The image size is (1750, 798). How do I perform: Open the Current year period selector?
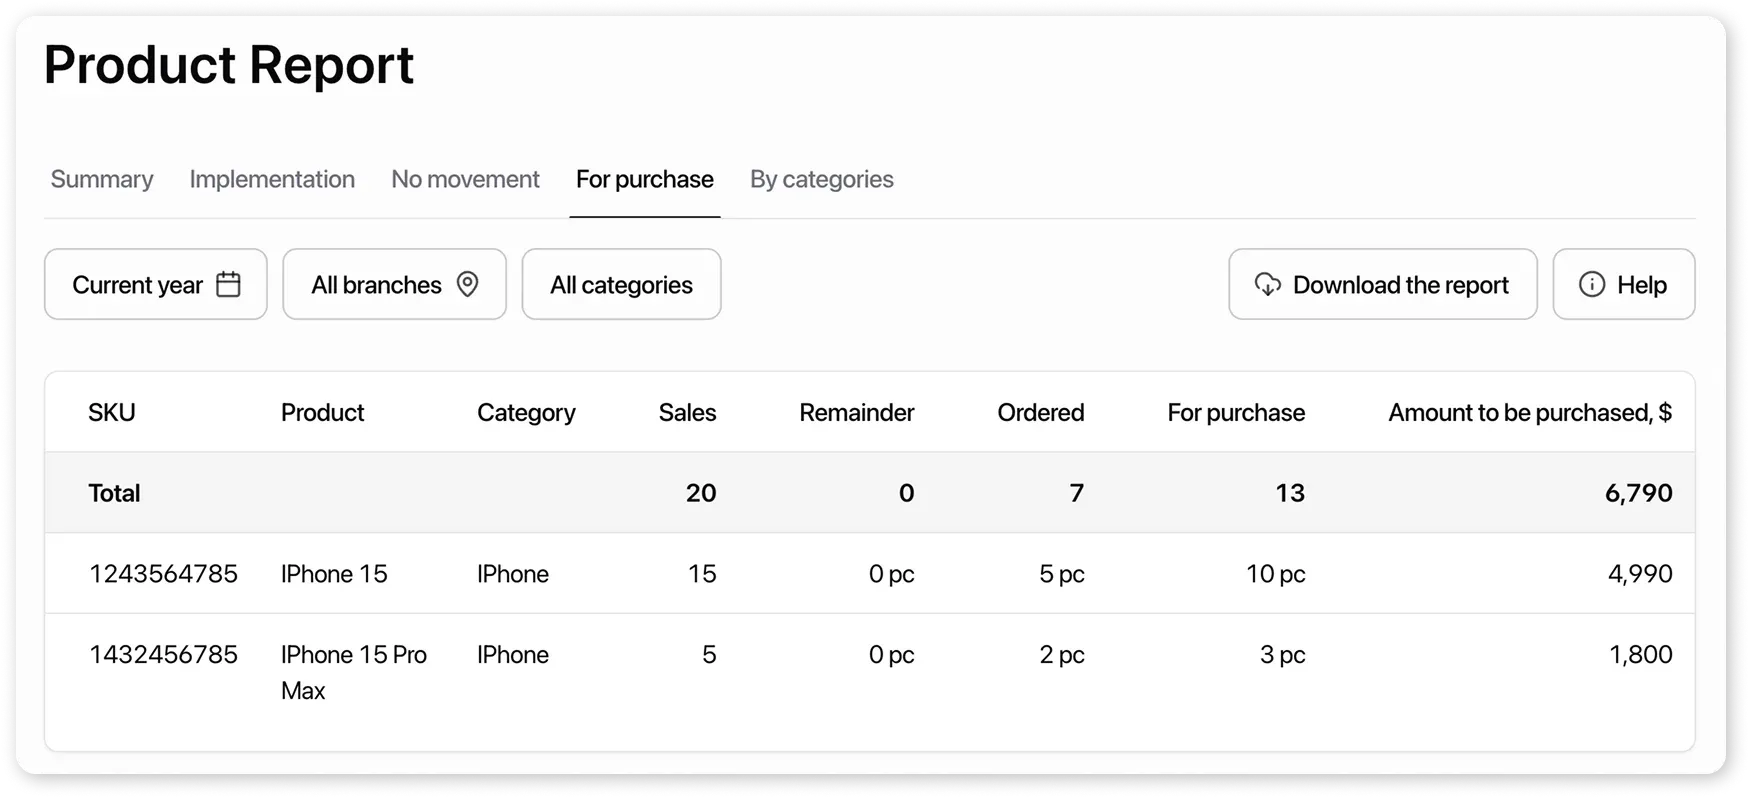click(x=155, y=284)
